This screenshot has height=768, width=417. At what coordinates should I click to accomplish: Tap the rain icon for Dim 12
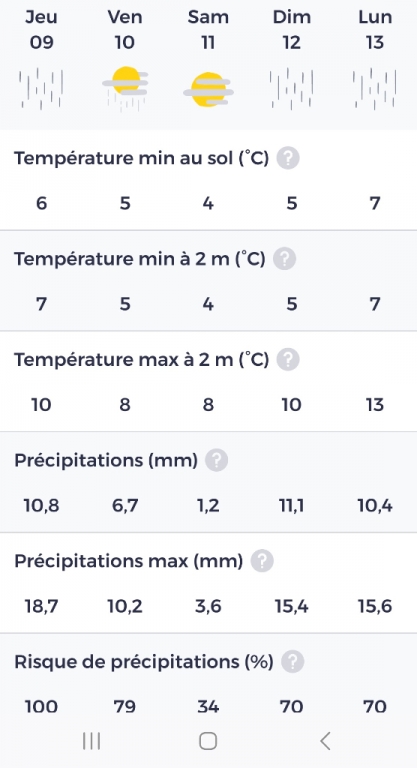click(x=292, y=89)
